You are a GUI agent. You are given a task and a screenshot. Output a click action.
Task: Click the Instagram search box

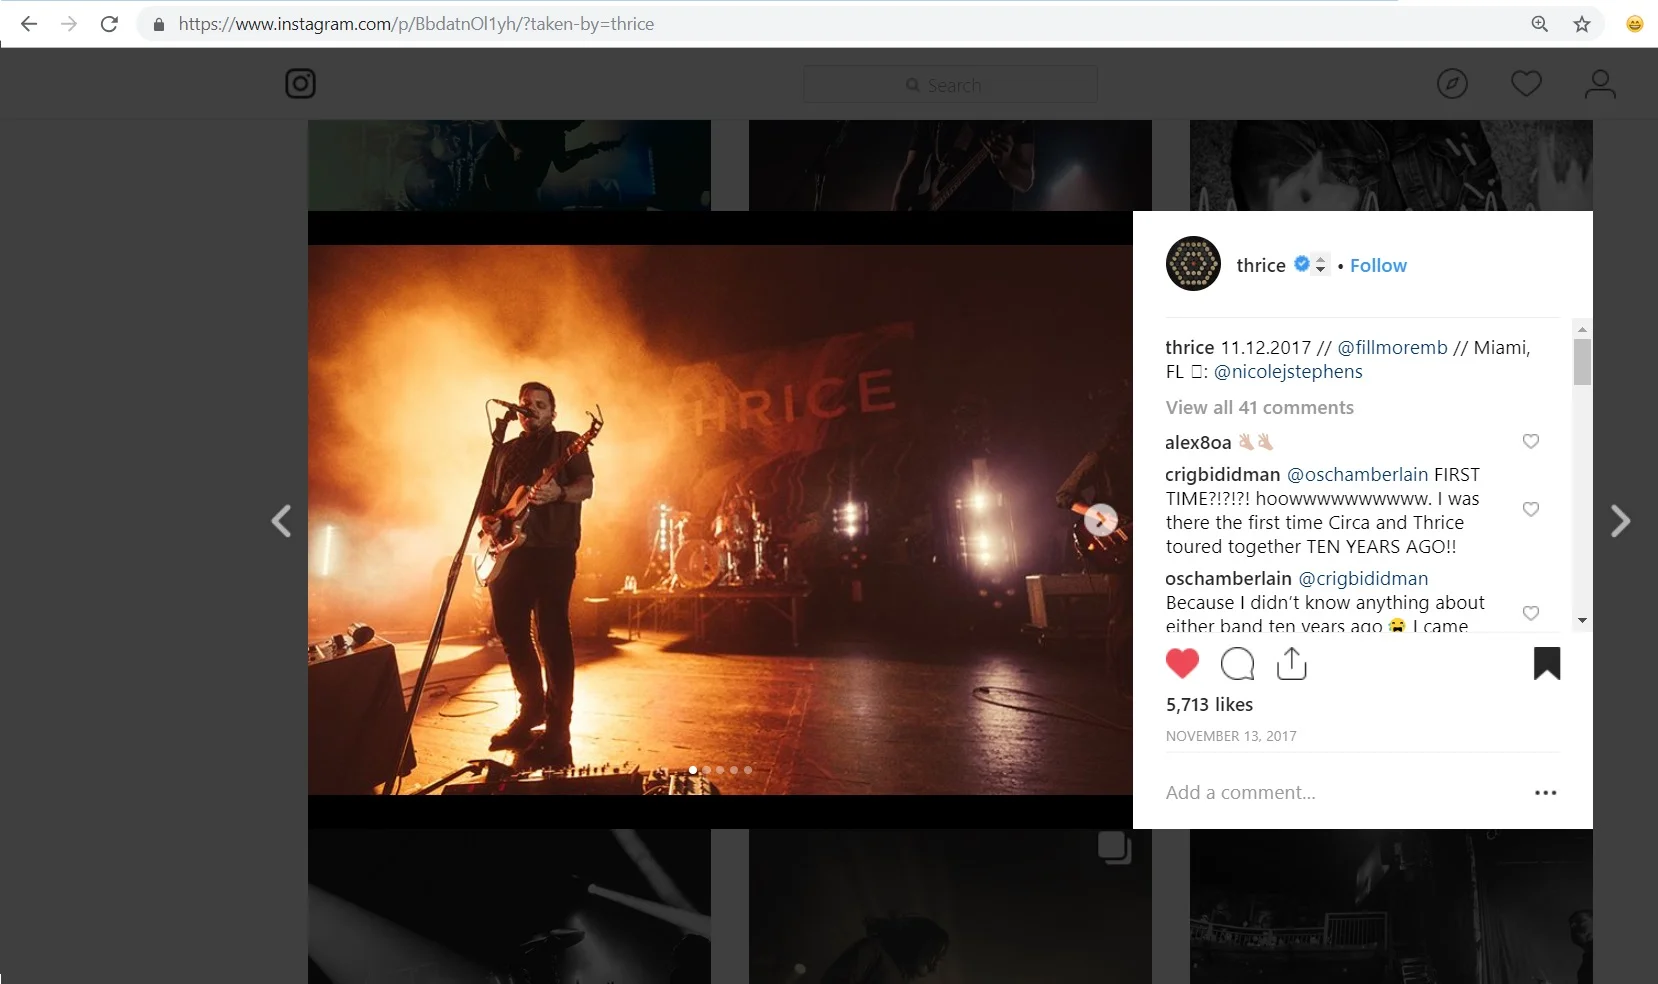pos(950,85)
